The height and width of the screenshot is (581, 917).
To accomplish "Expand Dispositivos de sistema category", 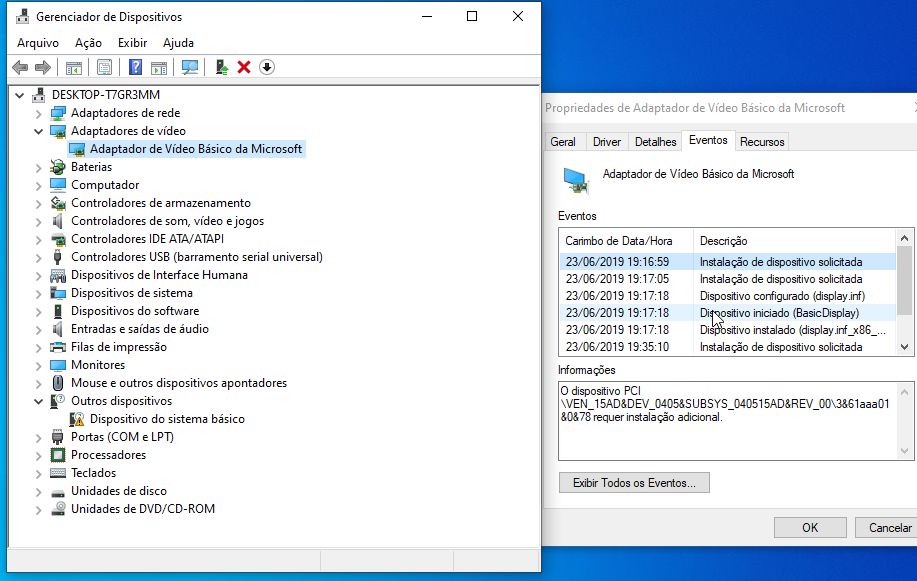I will tap(39, 294).
